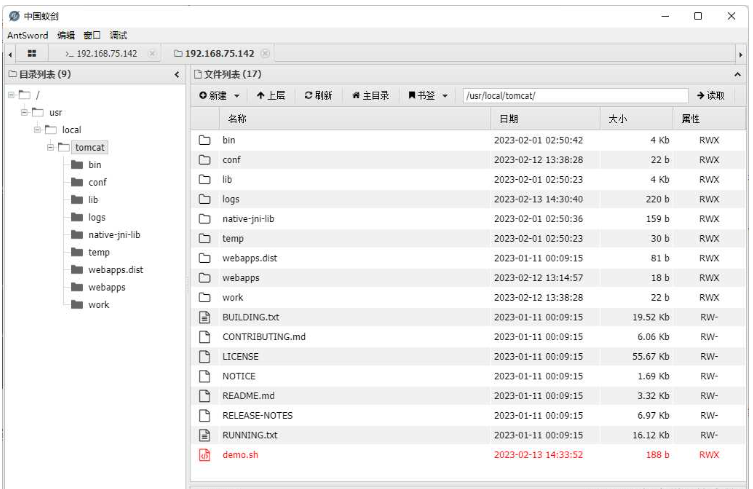Select the demo.sh file name
This screenshot has height=489, width=753.
(240, 455)
